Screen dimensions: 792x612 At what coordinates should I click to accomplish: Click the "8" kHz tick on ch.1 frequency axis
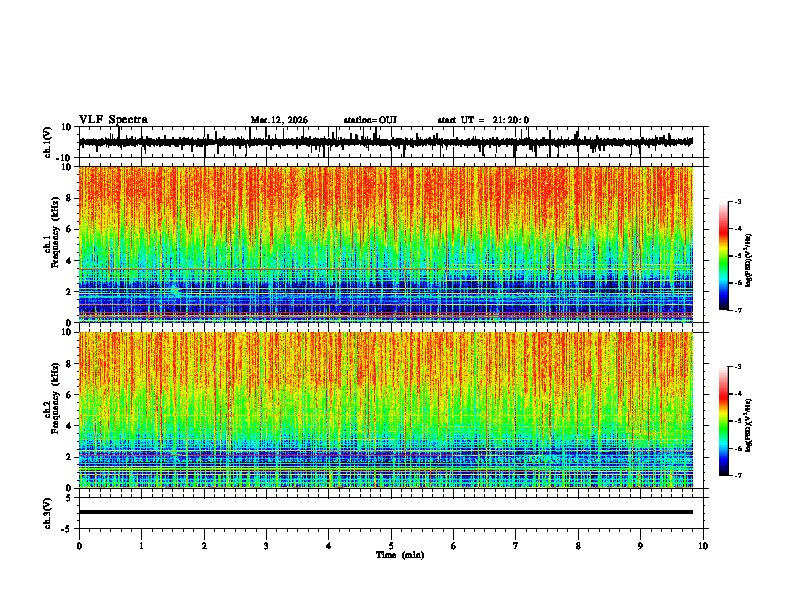(69, 198)
